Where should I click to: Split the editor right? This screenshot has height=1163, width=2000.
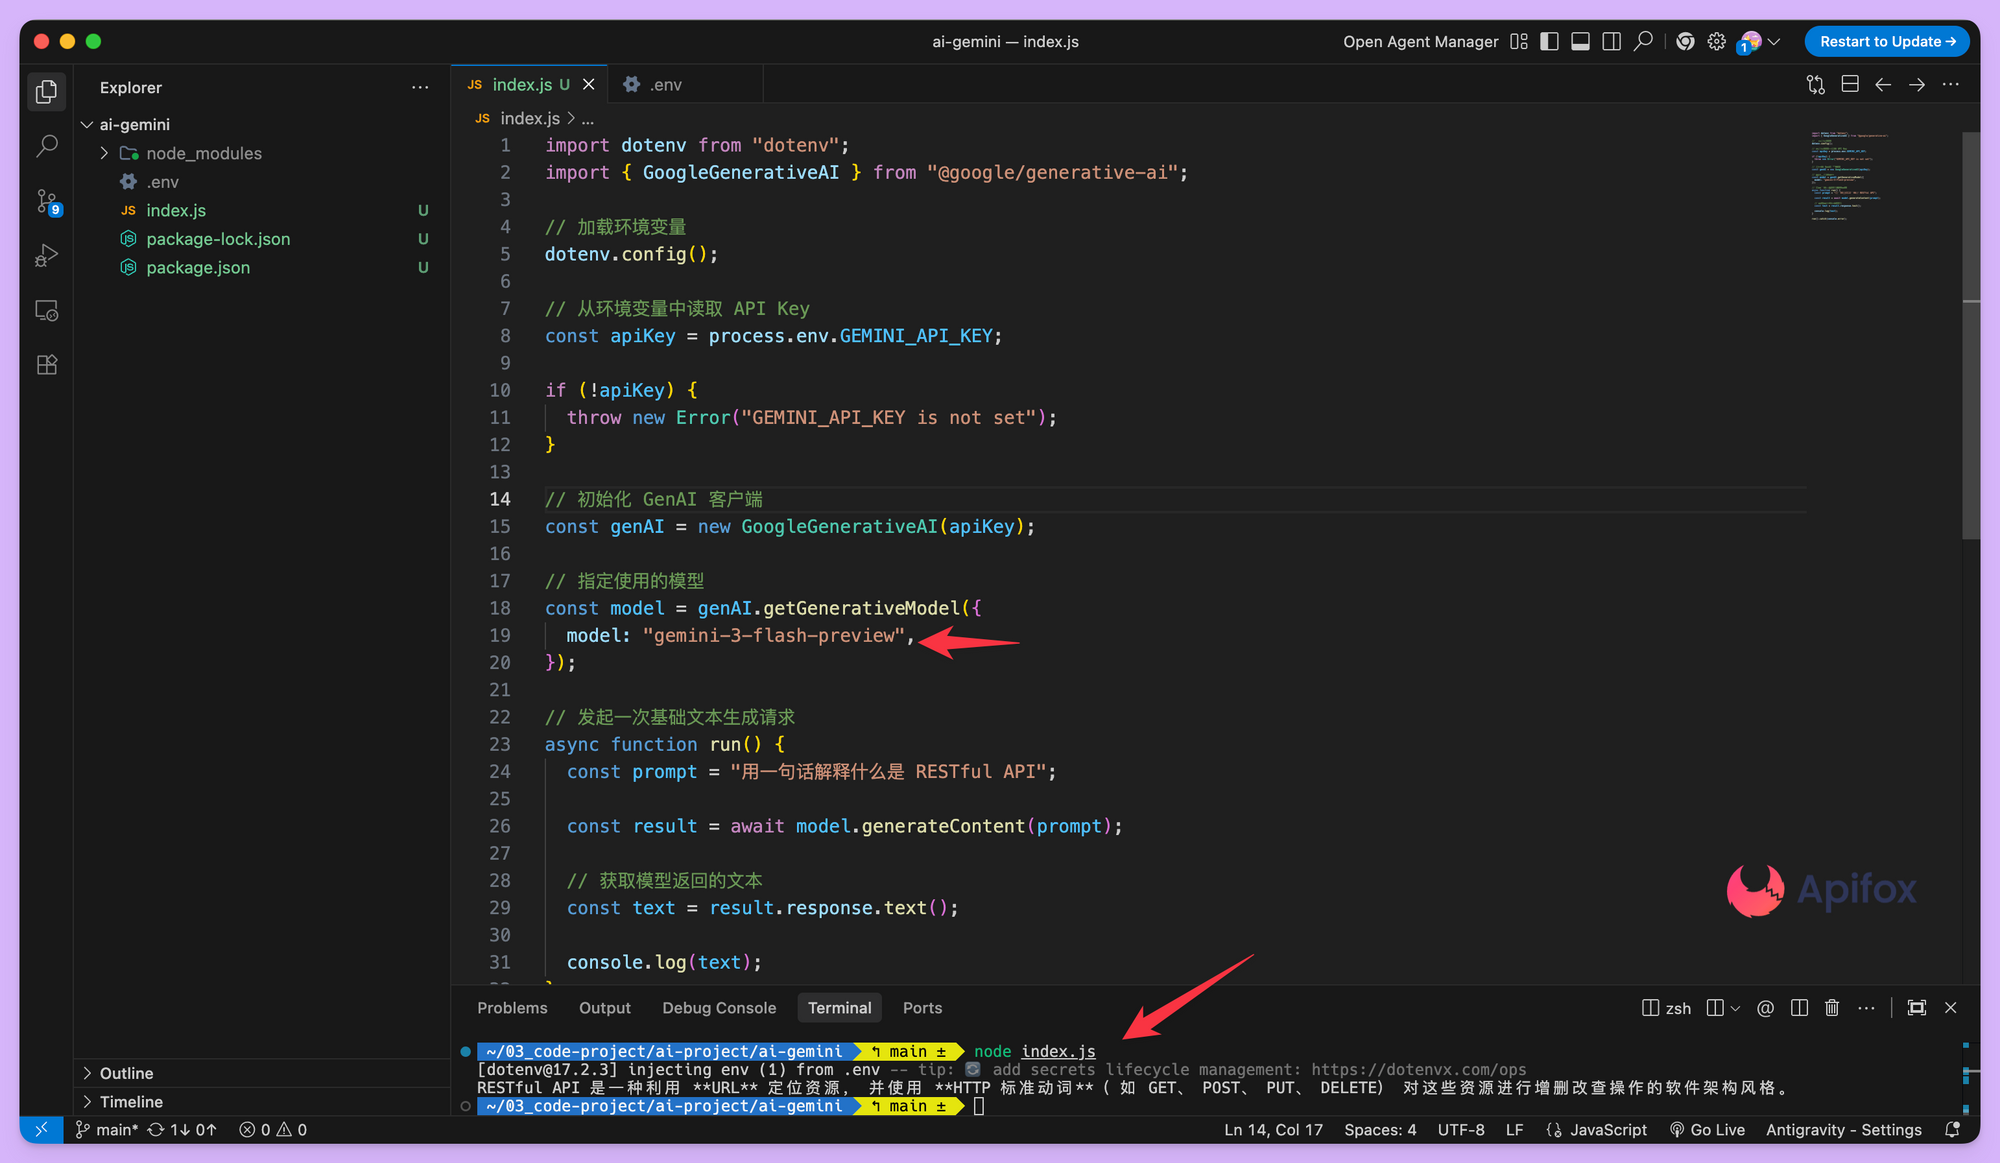(1850, 85)
